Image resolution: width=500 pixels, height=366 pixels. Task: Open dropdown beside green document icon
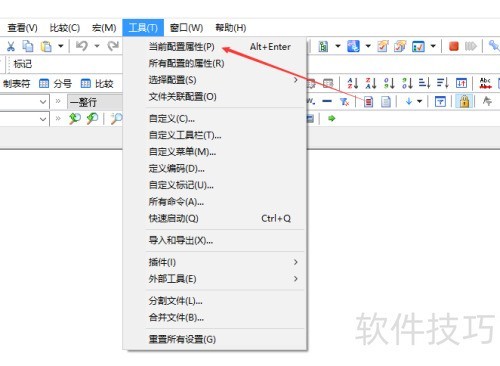338,46
